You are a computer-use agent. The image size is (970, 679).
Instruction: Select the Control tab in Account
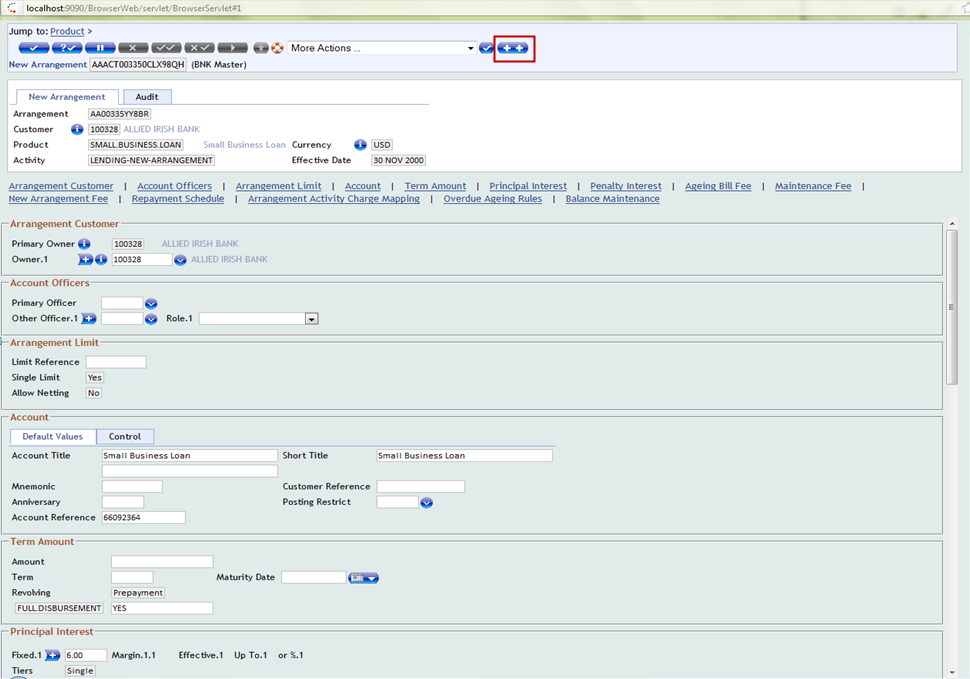pos(125,437)
